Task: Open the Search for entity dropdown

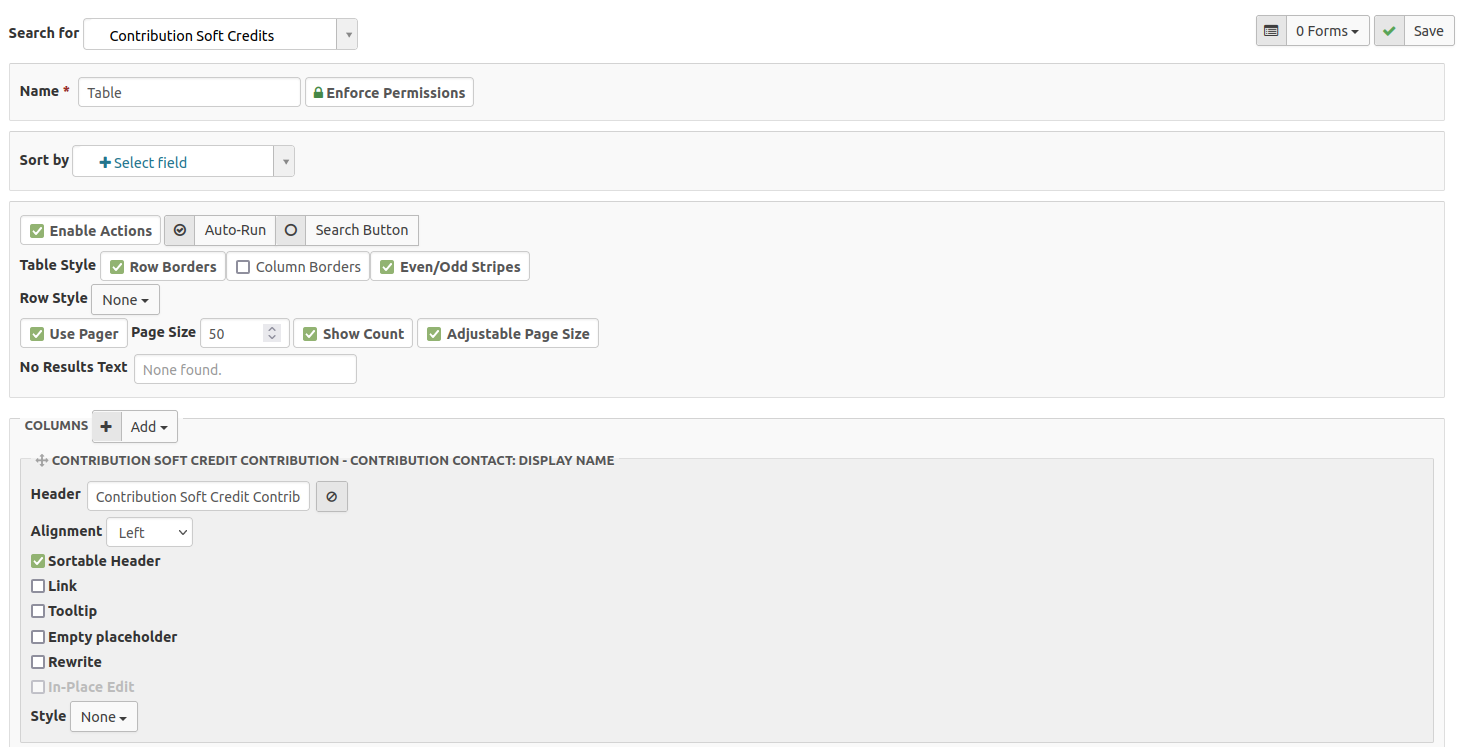Action: 220,35
